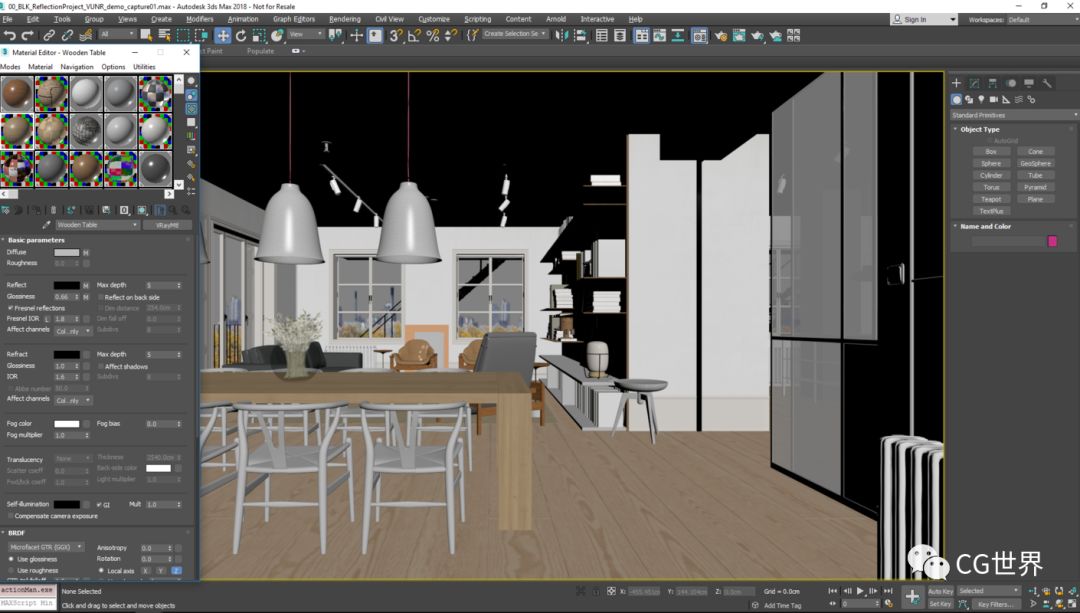Viewport: 1080px width, 613px height.
Task: Choose the Select Object tool
Action: pyautogui.click(x=146, y=34)
